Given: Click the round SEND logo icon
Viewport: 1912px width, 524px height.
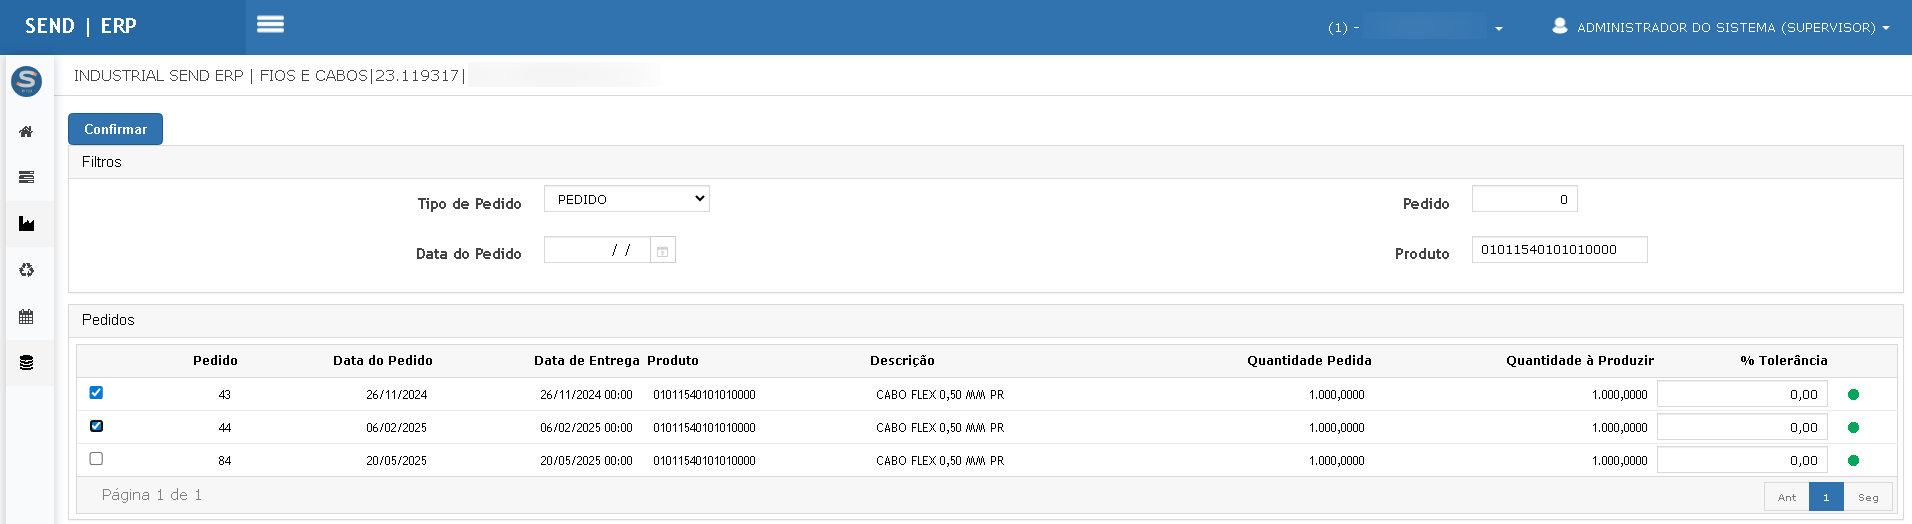Looking at the screenshot, I should (x=26, y=81).
